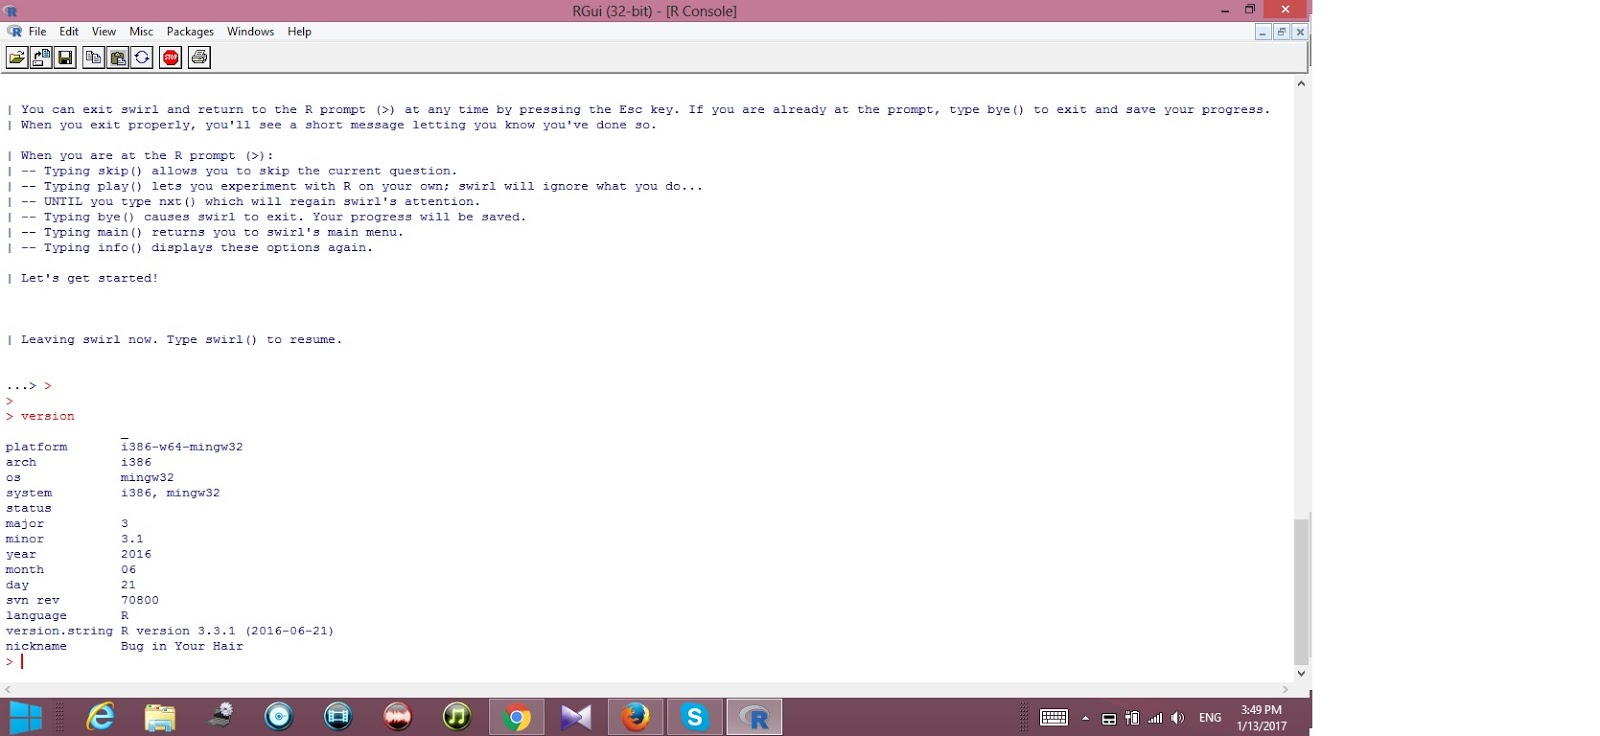Open the touch keyboard tray icon
Screen dimensions: 1600x736
[1054, 718]
